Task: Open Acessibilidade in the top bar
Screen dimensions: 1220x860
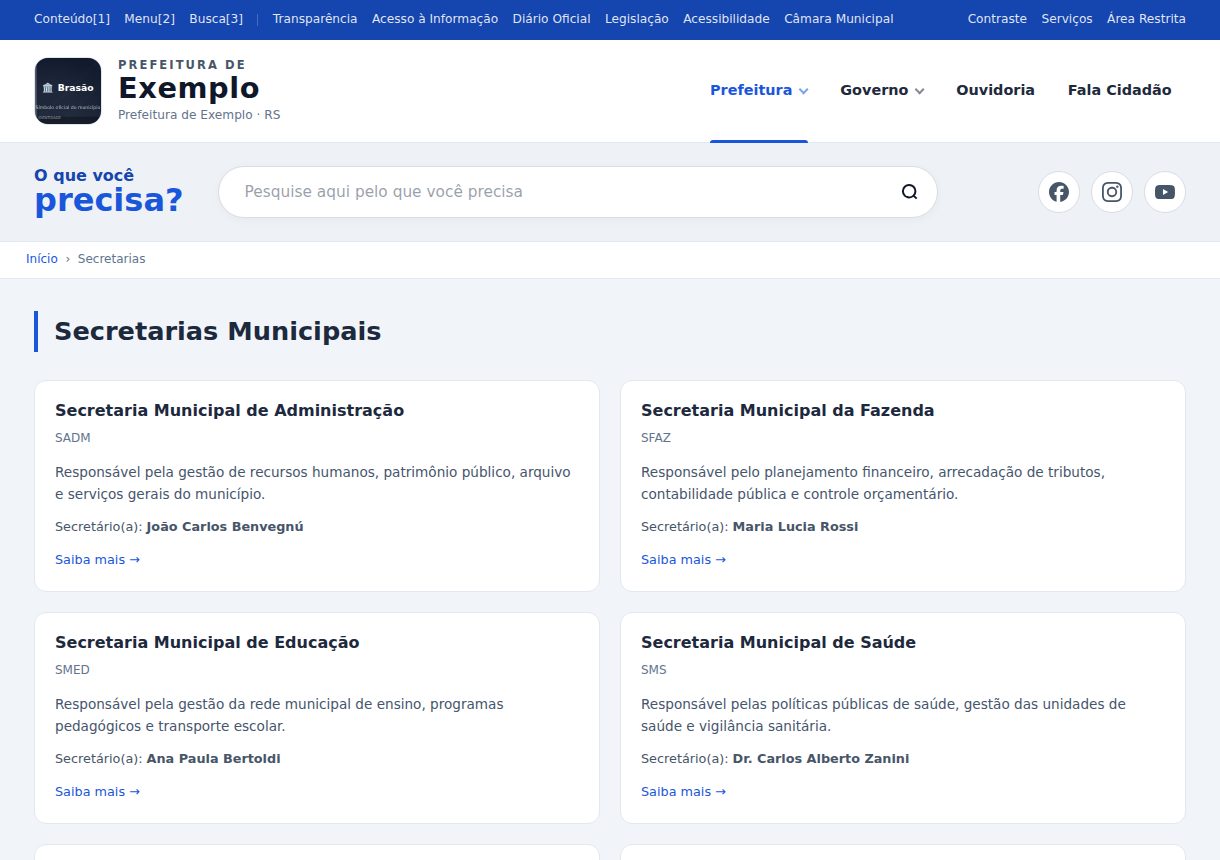Action: [x=726, y=19]
